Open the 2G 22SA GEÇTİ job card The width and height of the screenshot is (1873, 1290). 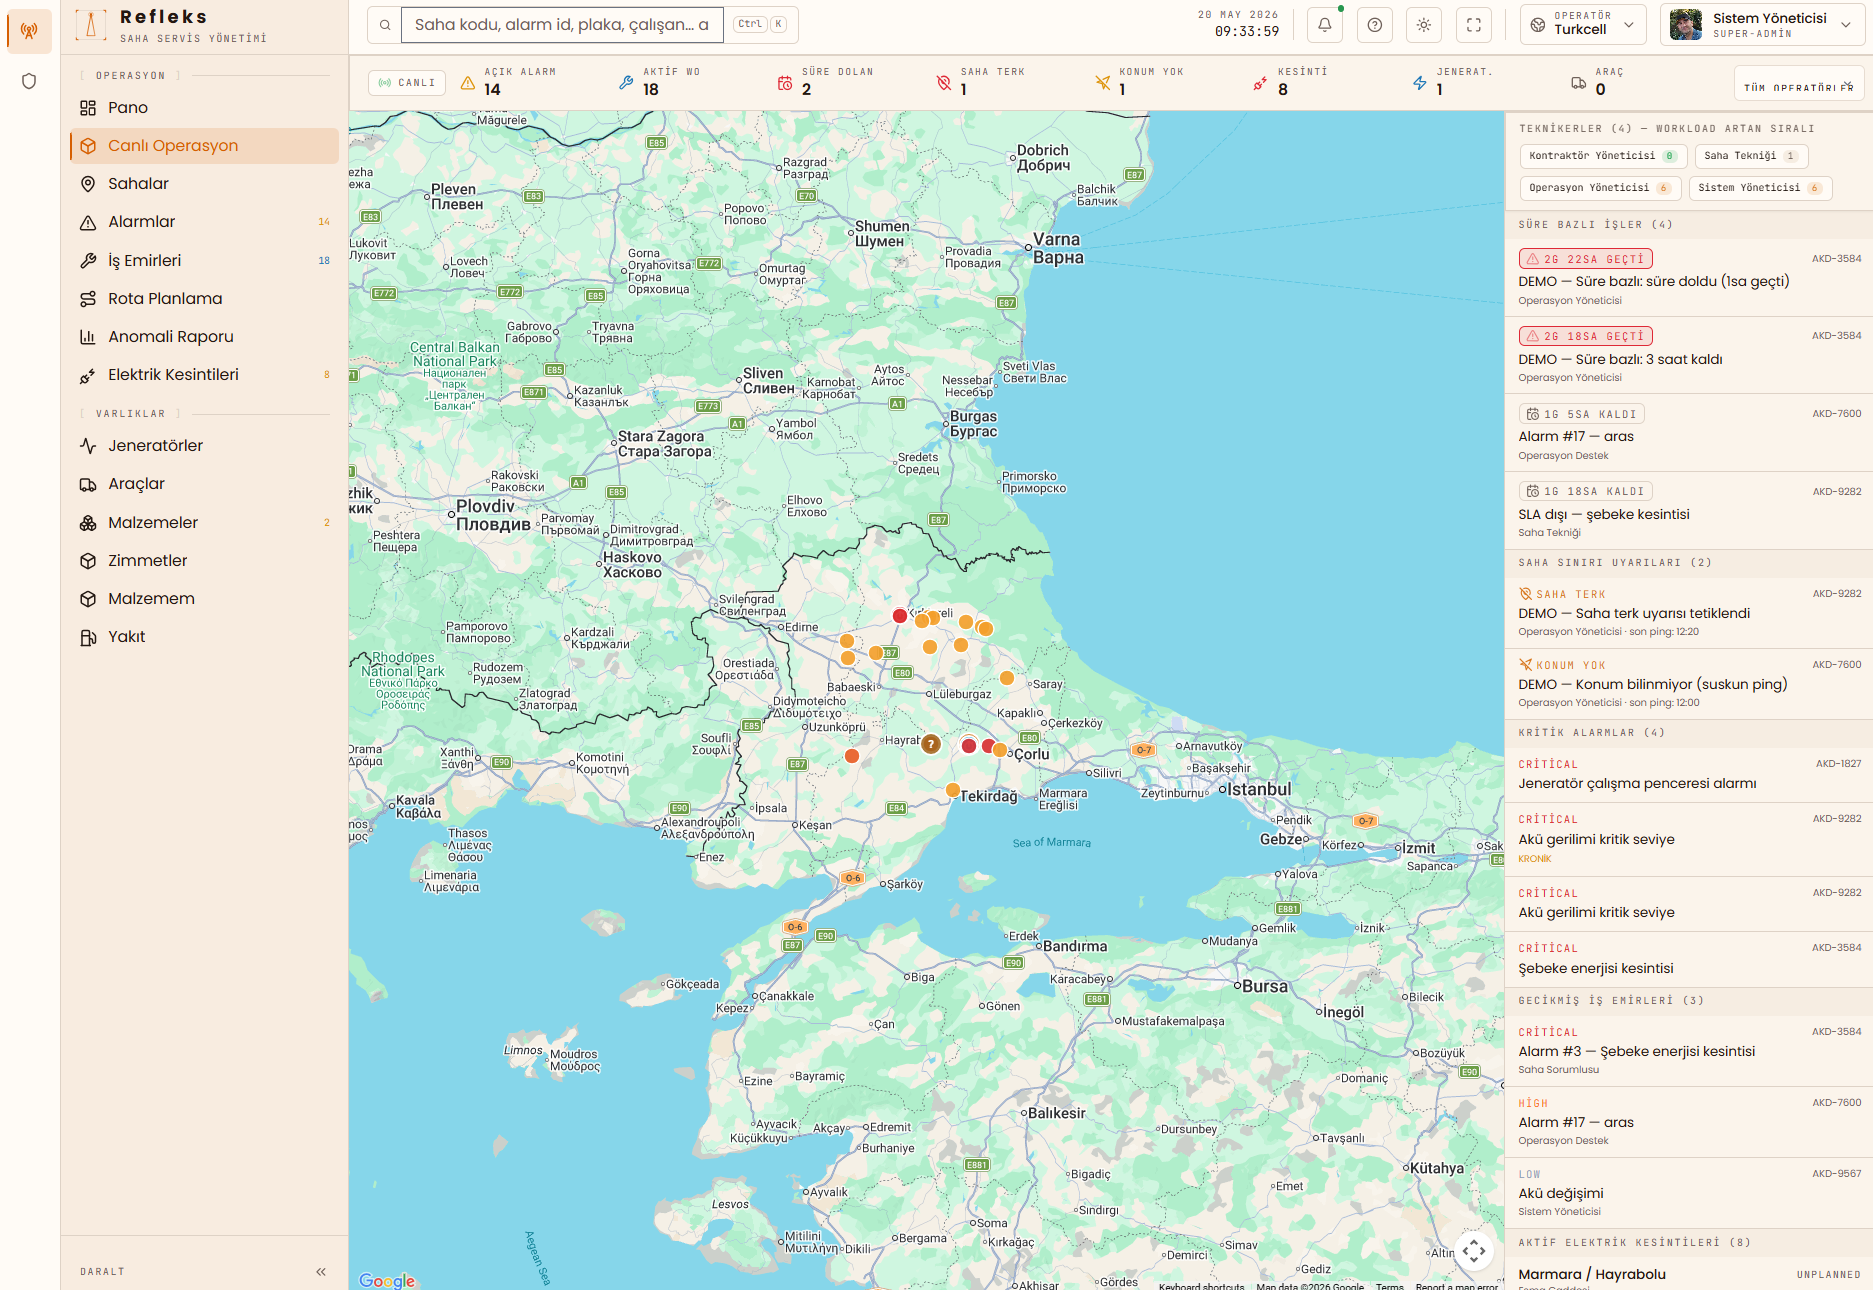[1689, 278]
